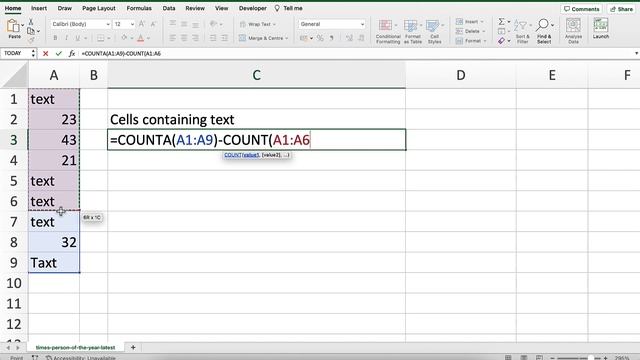The image size is (640, 360).
Task: Click the Format cells button
Action: pos(470,41)
